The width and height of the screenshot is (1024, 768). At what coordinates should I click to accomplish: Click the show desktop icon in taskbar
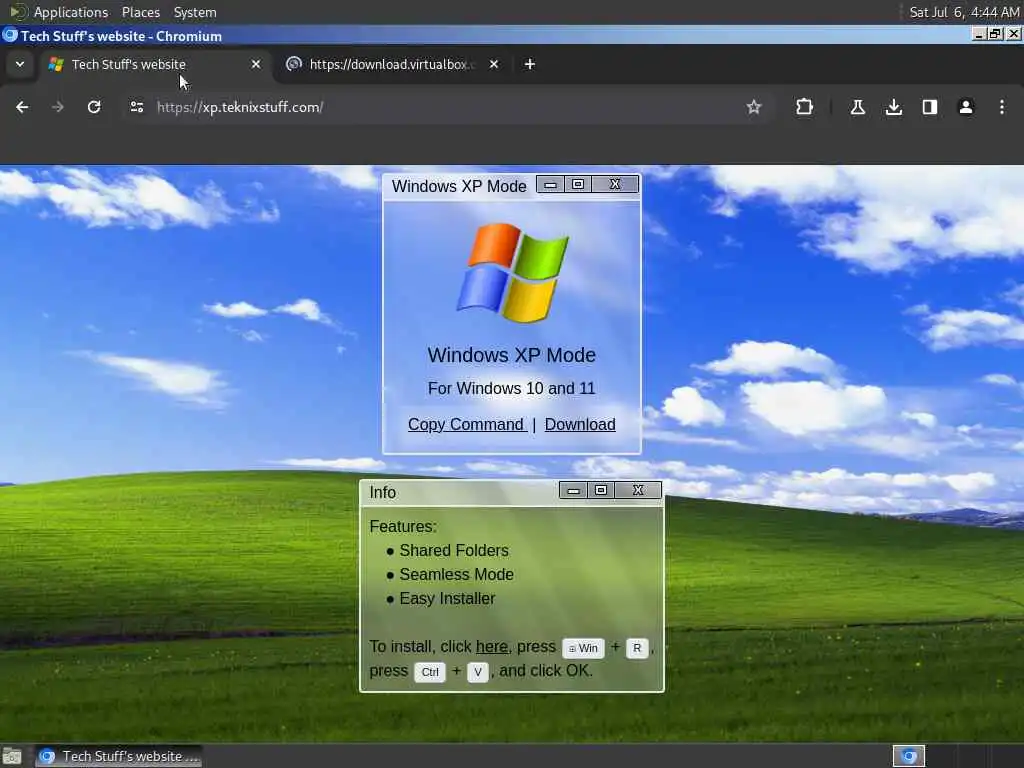12,756
